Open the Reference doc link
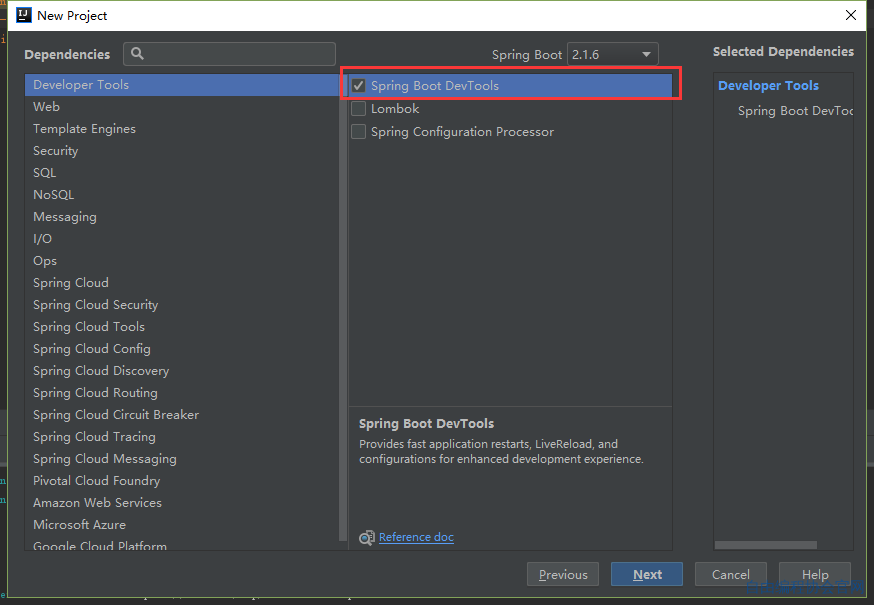Image resolution: width=874 pixels, height=605 pixels. pos(416,537)
